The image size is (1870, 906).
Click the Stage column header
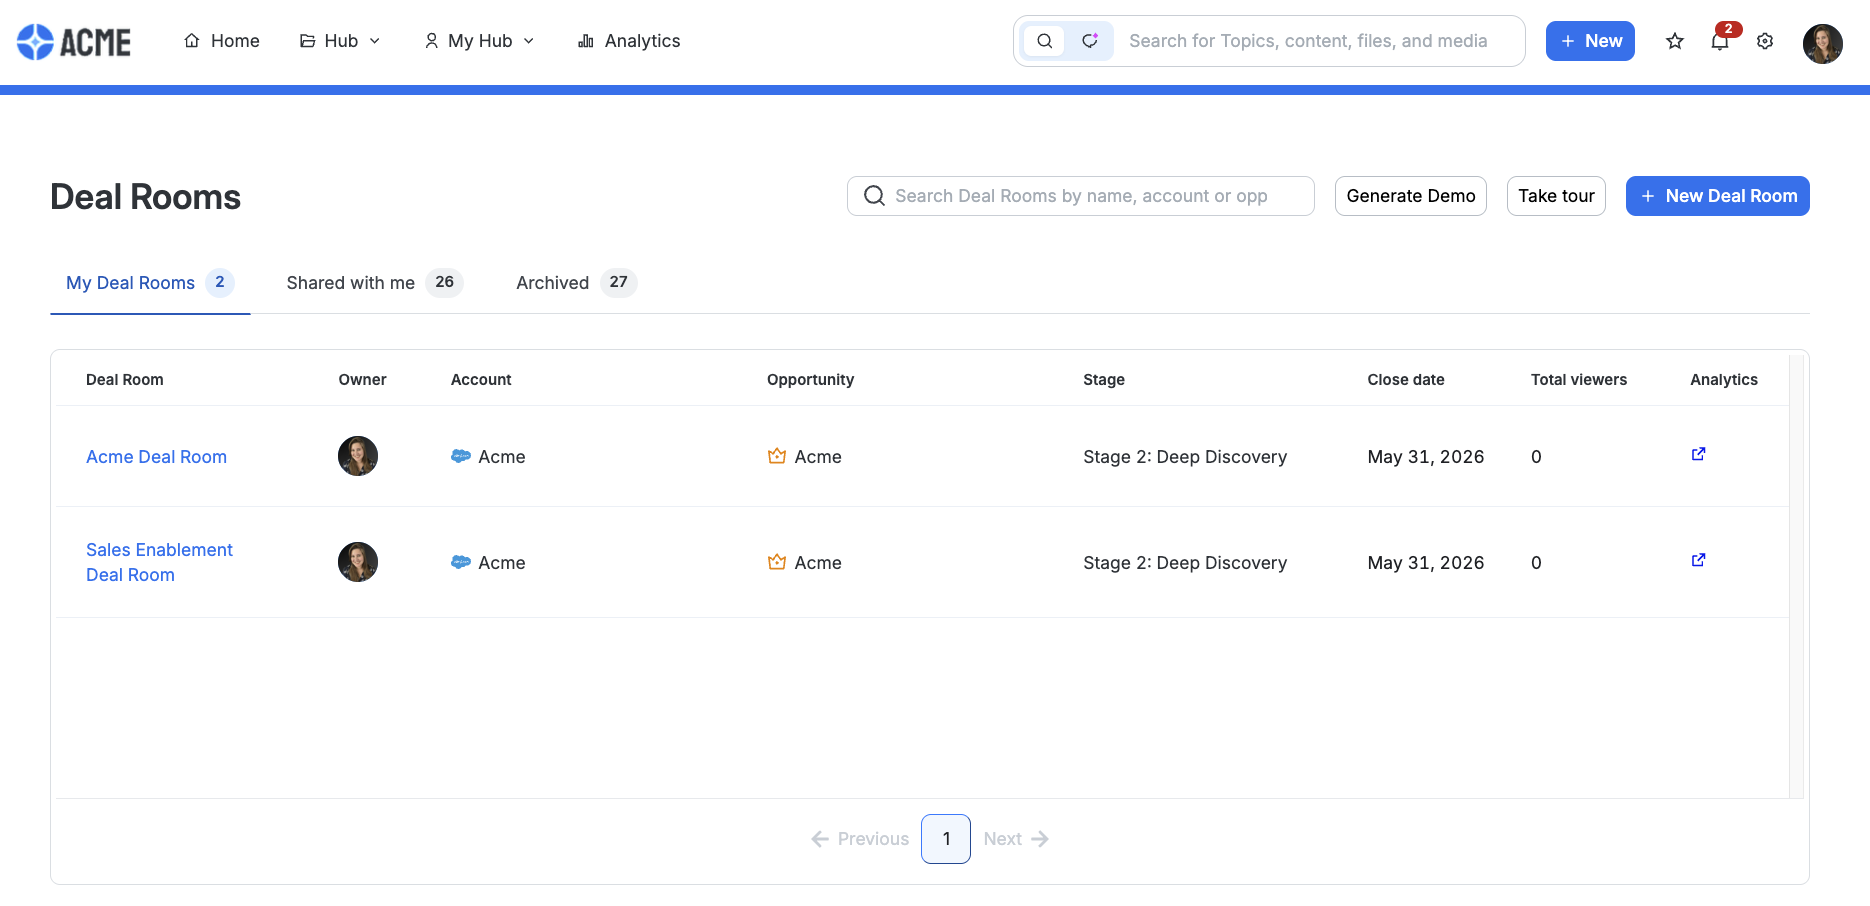(1104, 380)
